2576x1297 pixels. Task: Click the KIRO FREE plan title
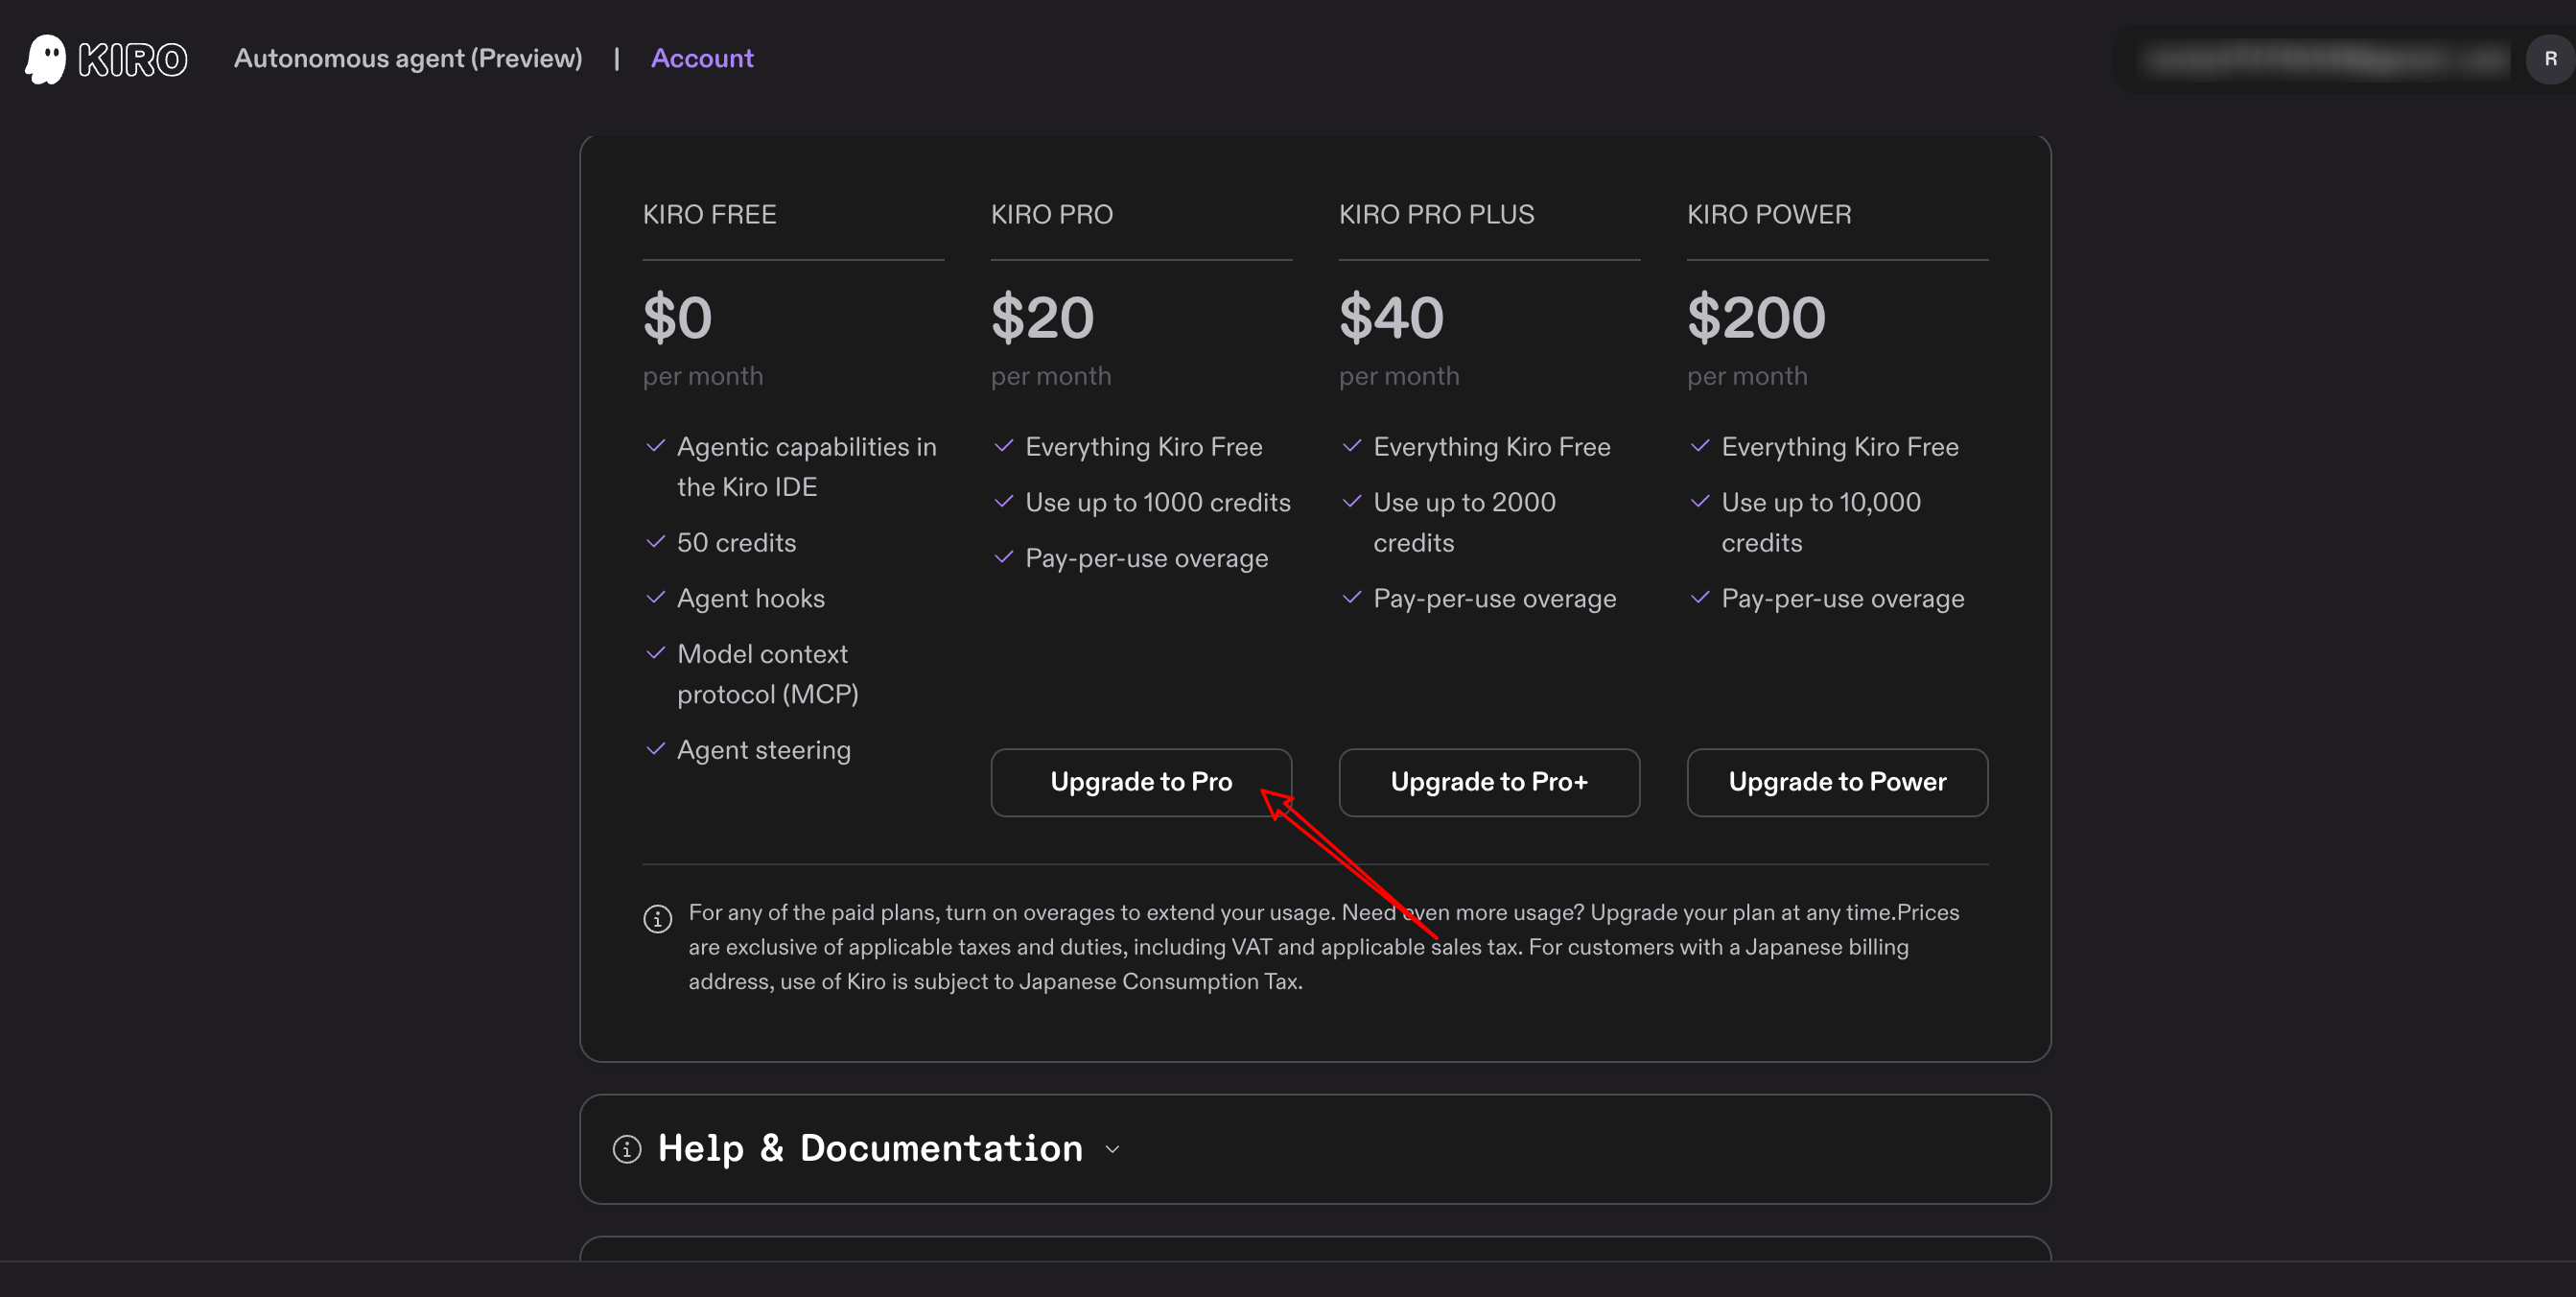[x=709, y=215]
